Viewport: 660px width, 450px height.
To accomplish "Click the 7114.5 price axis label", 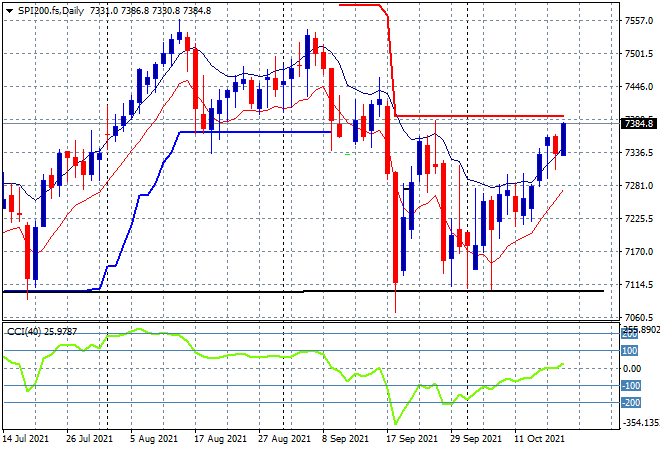I will pyautogui.click(x=639, y=285).
